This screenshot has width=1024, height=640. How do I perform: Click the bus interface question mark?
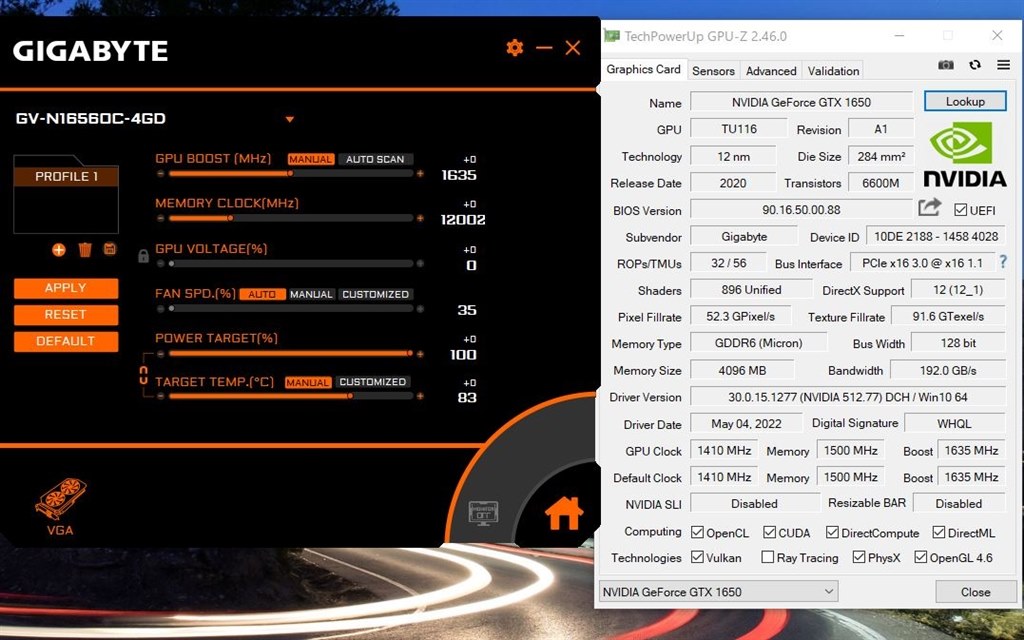point(1003,263)
